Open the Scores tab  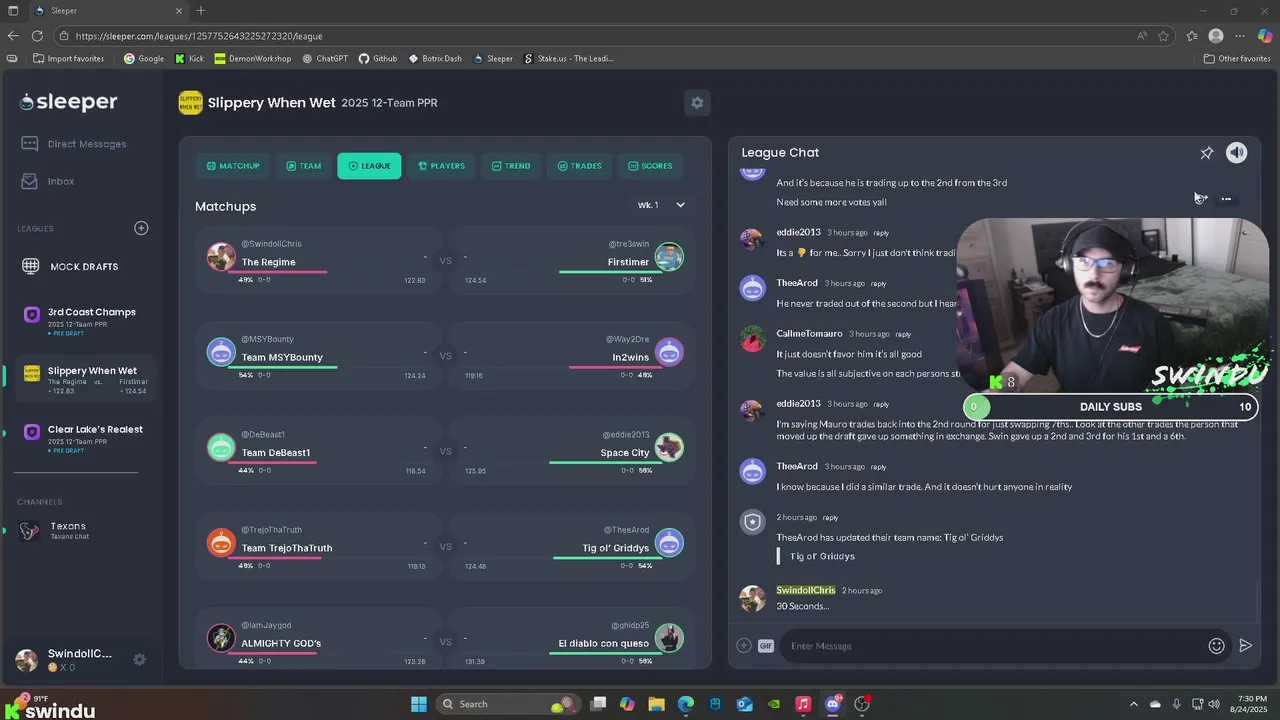(x=650, y=166)
